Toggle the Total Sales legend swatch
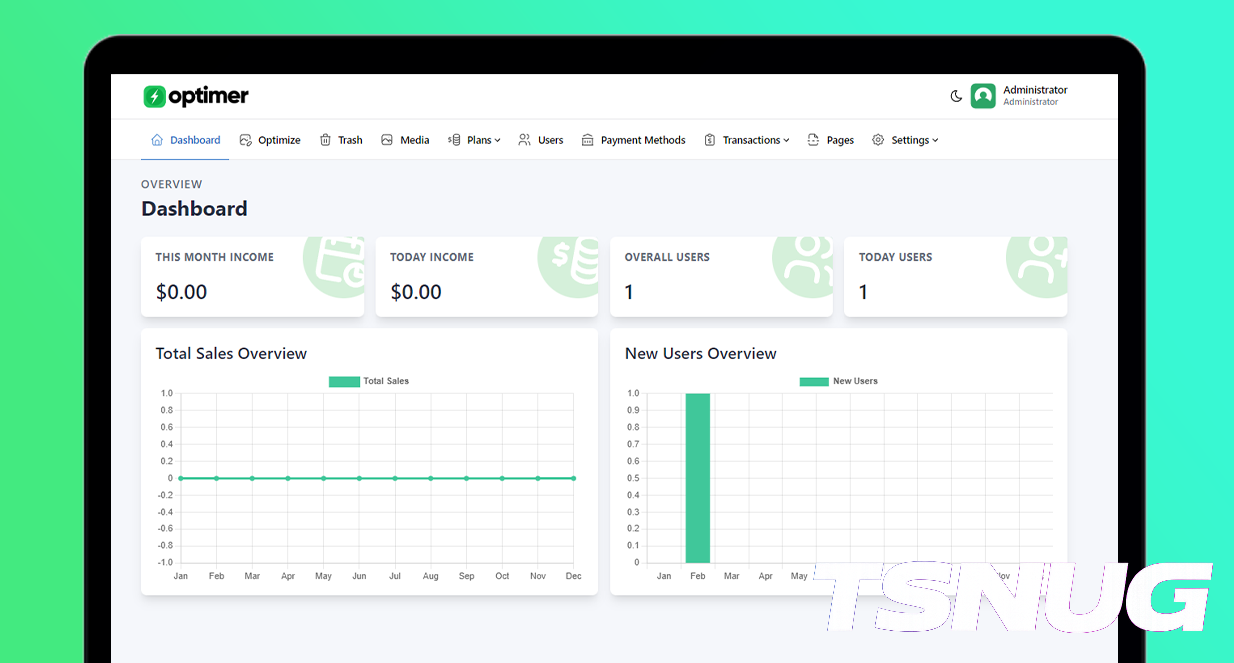 coord(344,381)
